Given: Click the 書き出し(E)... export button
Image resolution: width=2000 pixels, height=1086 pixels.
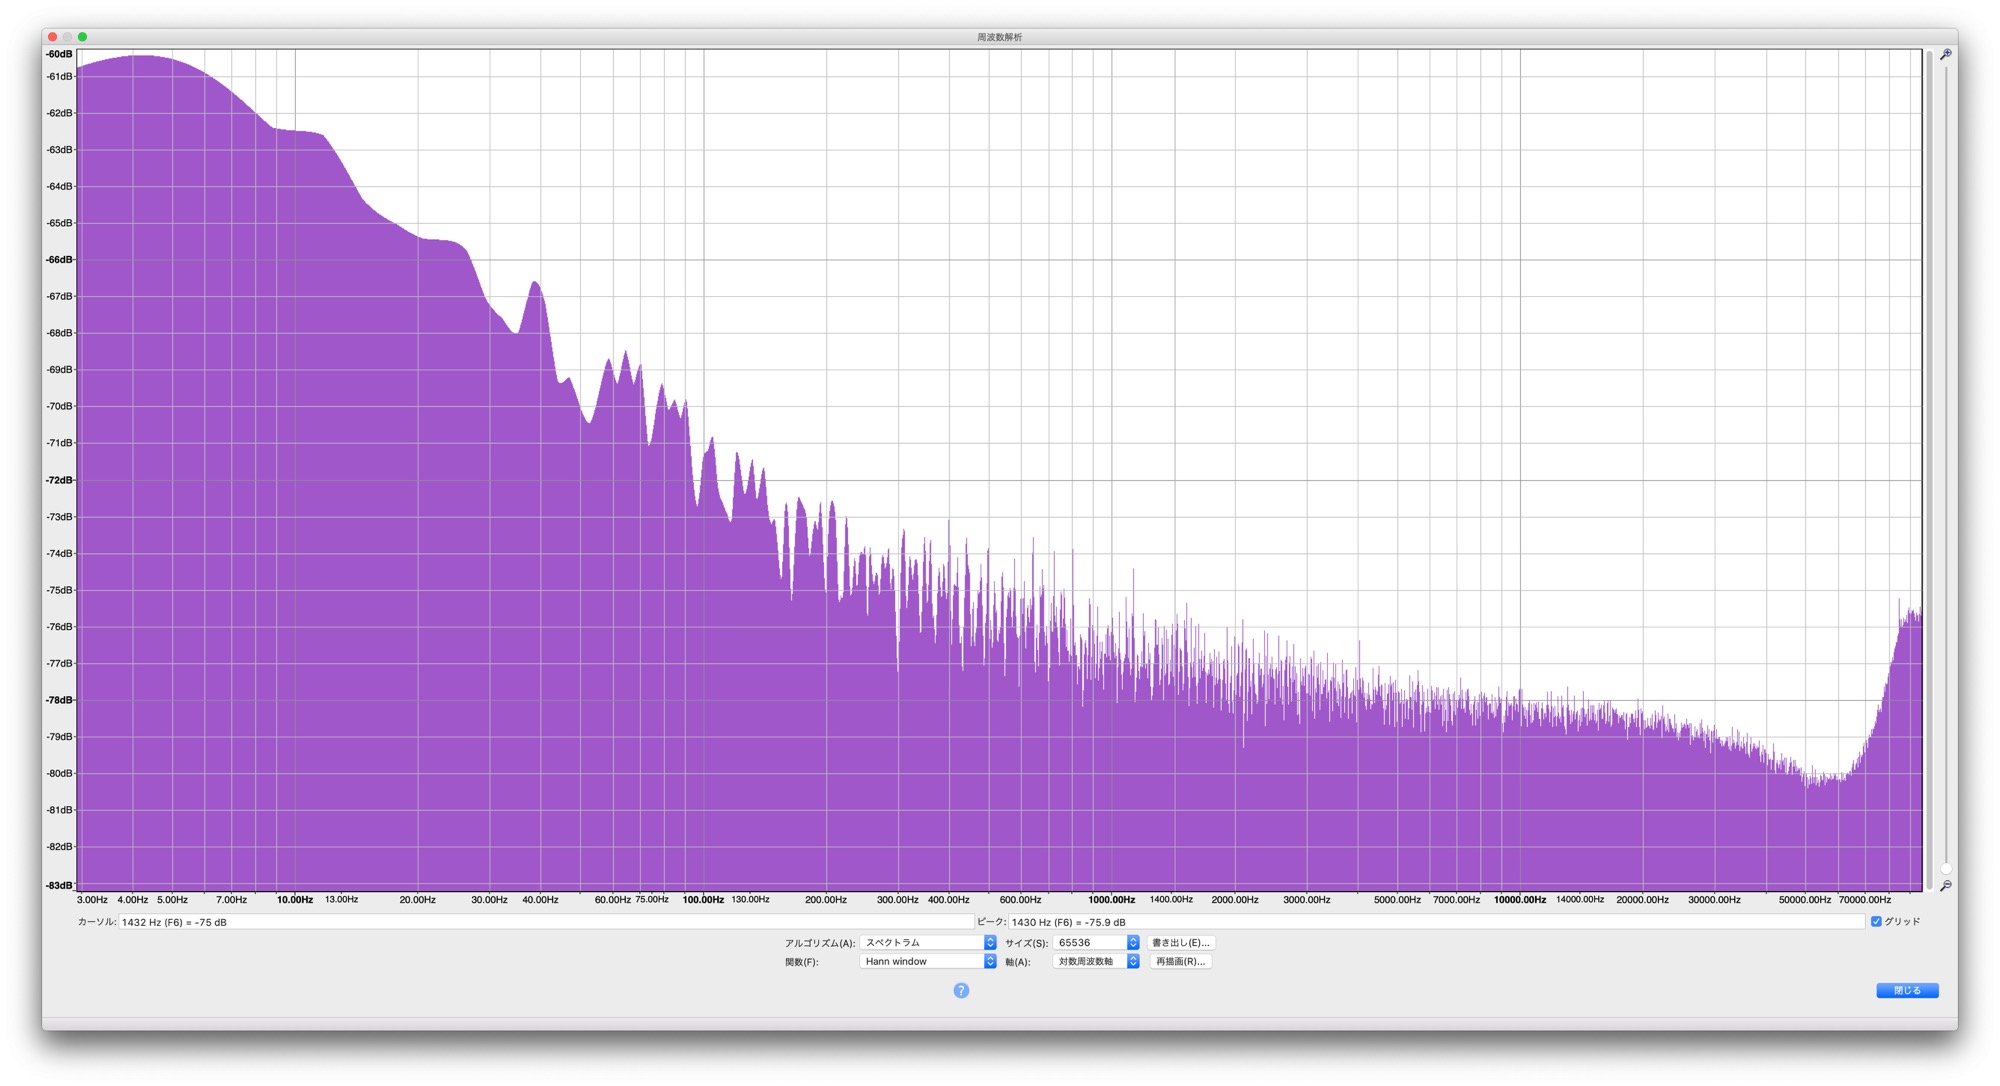Looking at the screenshot, I should [1181, 943].
